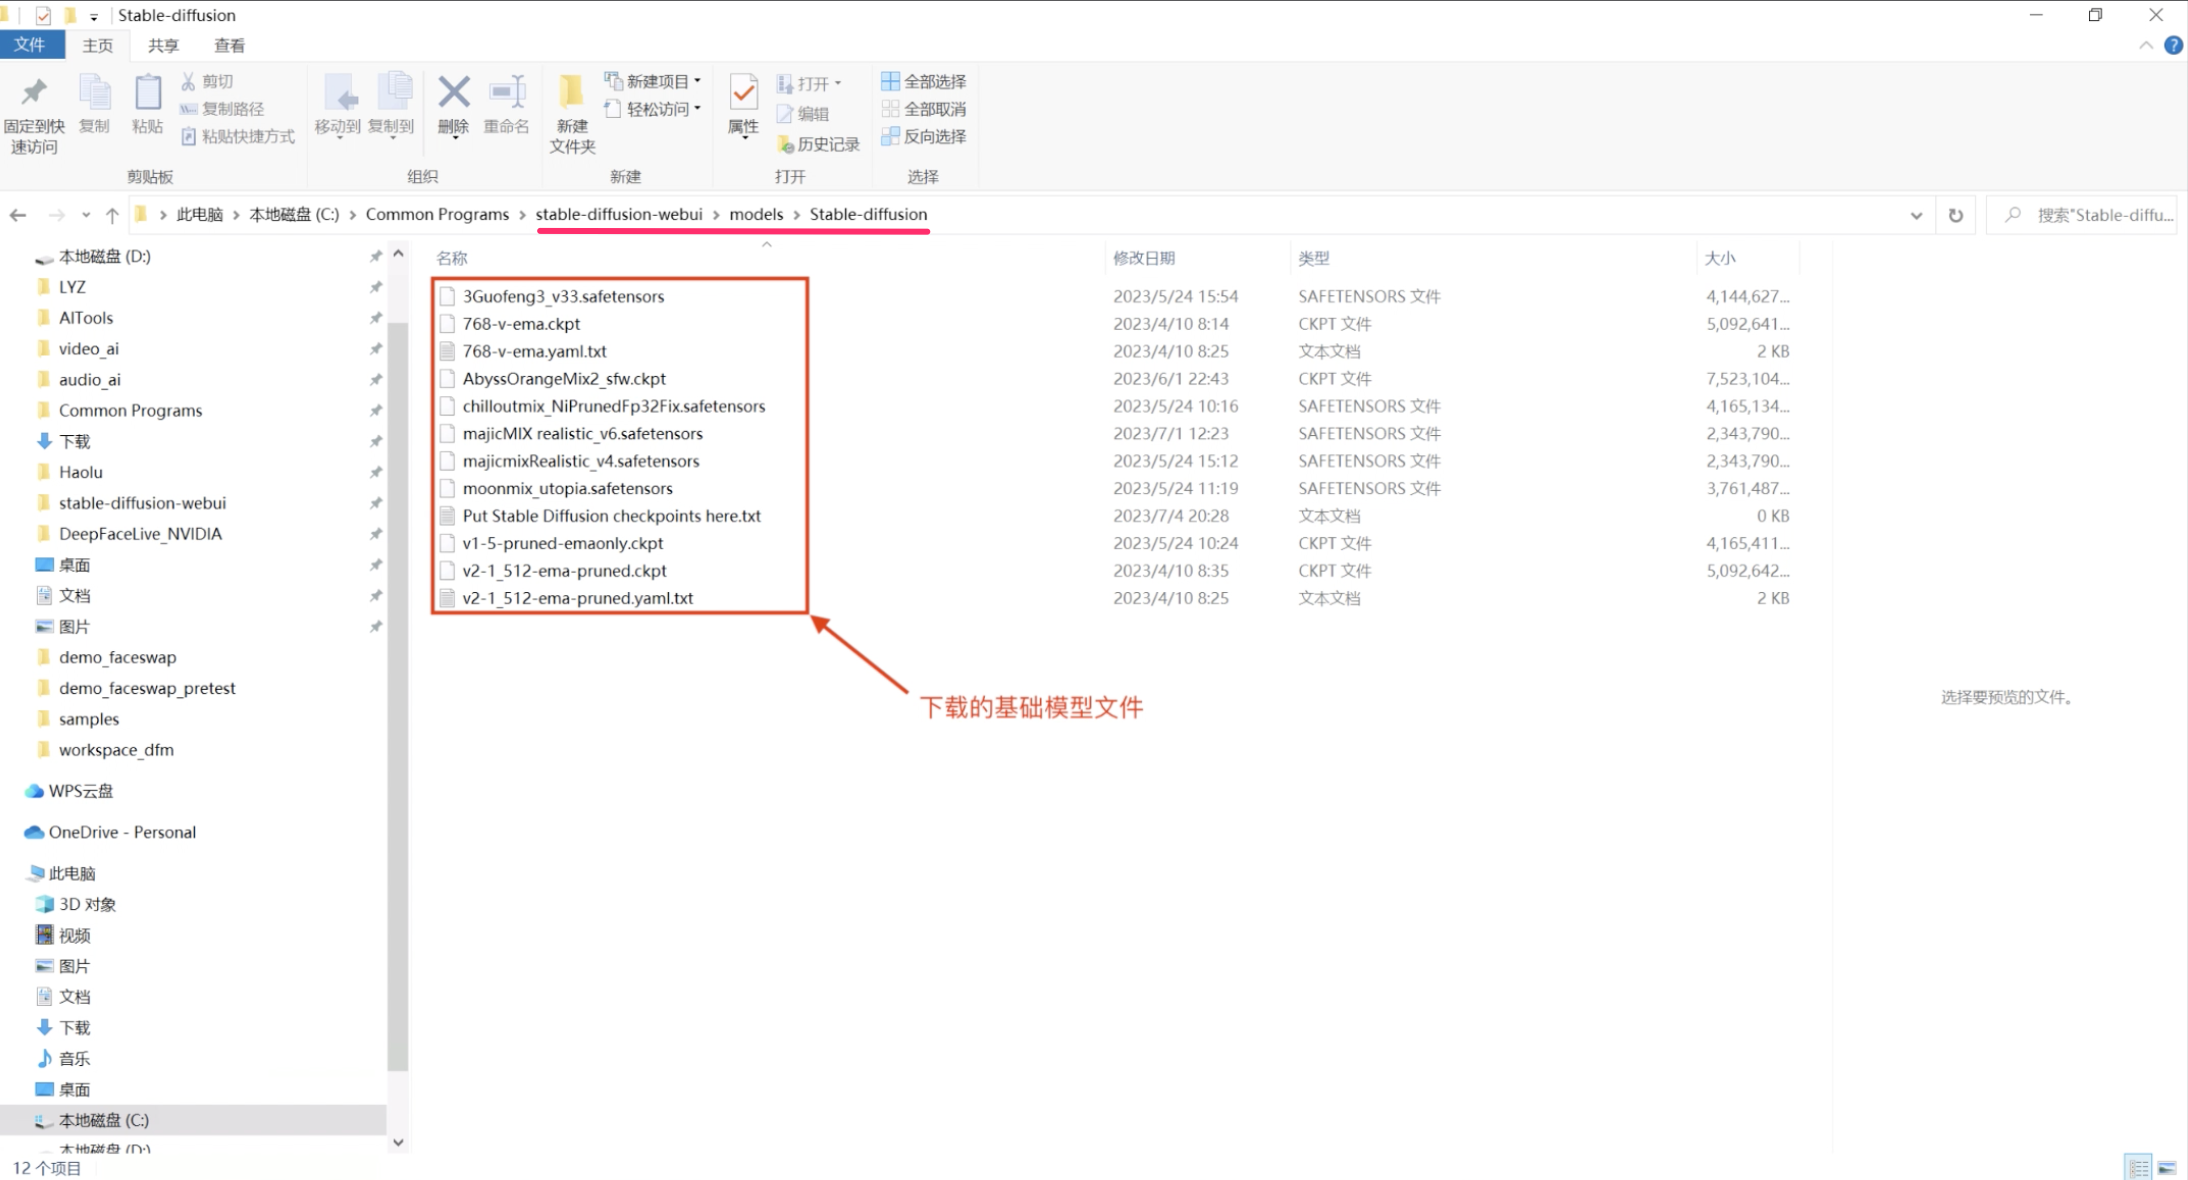Image resolution: width=2188 pixels, height=1180 pixels.
Task: Sort by Type (类型) column header
Action: (x=1313, y=258)
